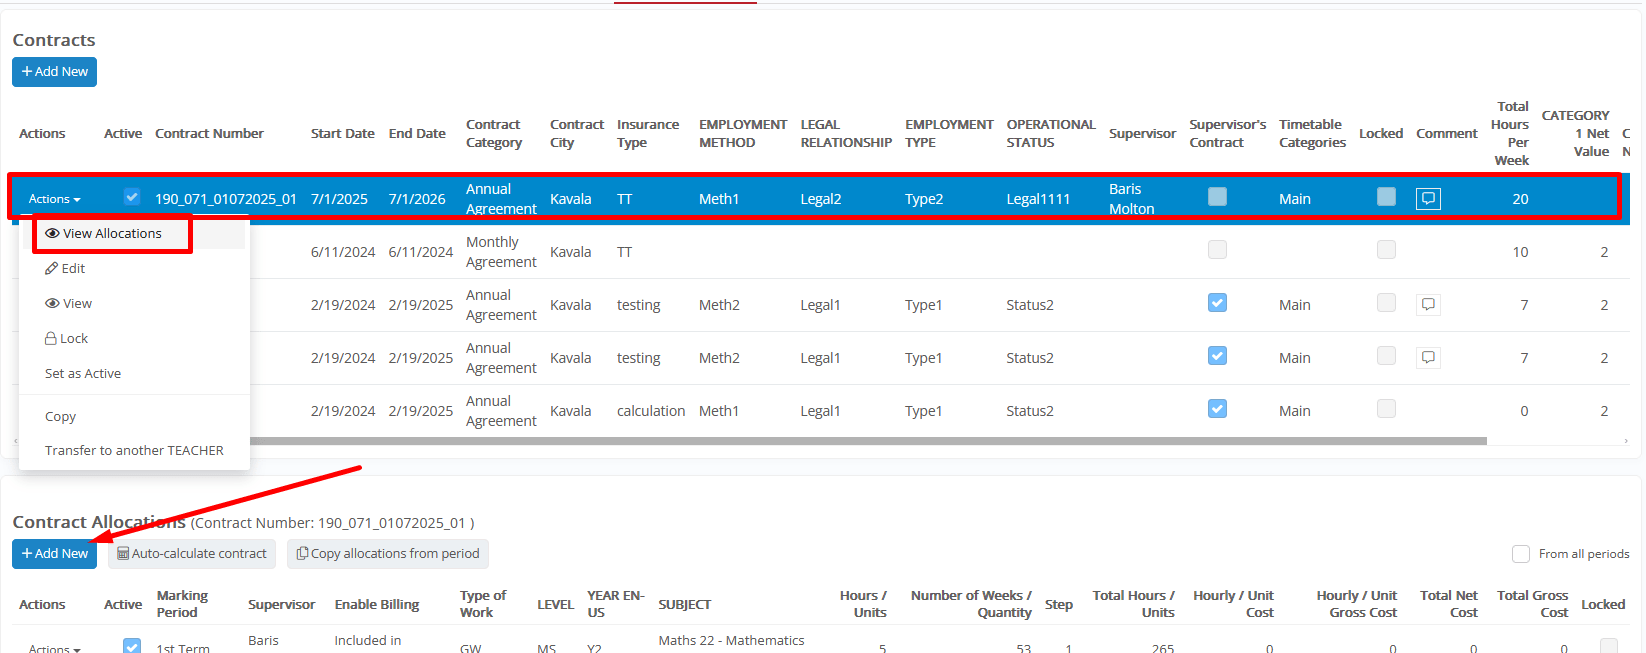The width and height of the screenshot is (1646, 653).
Task: Uncheck Active checkbox for contract 190_071_01072025_01
Action: (132, 197)
